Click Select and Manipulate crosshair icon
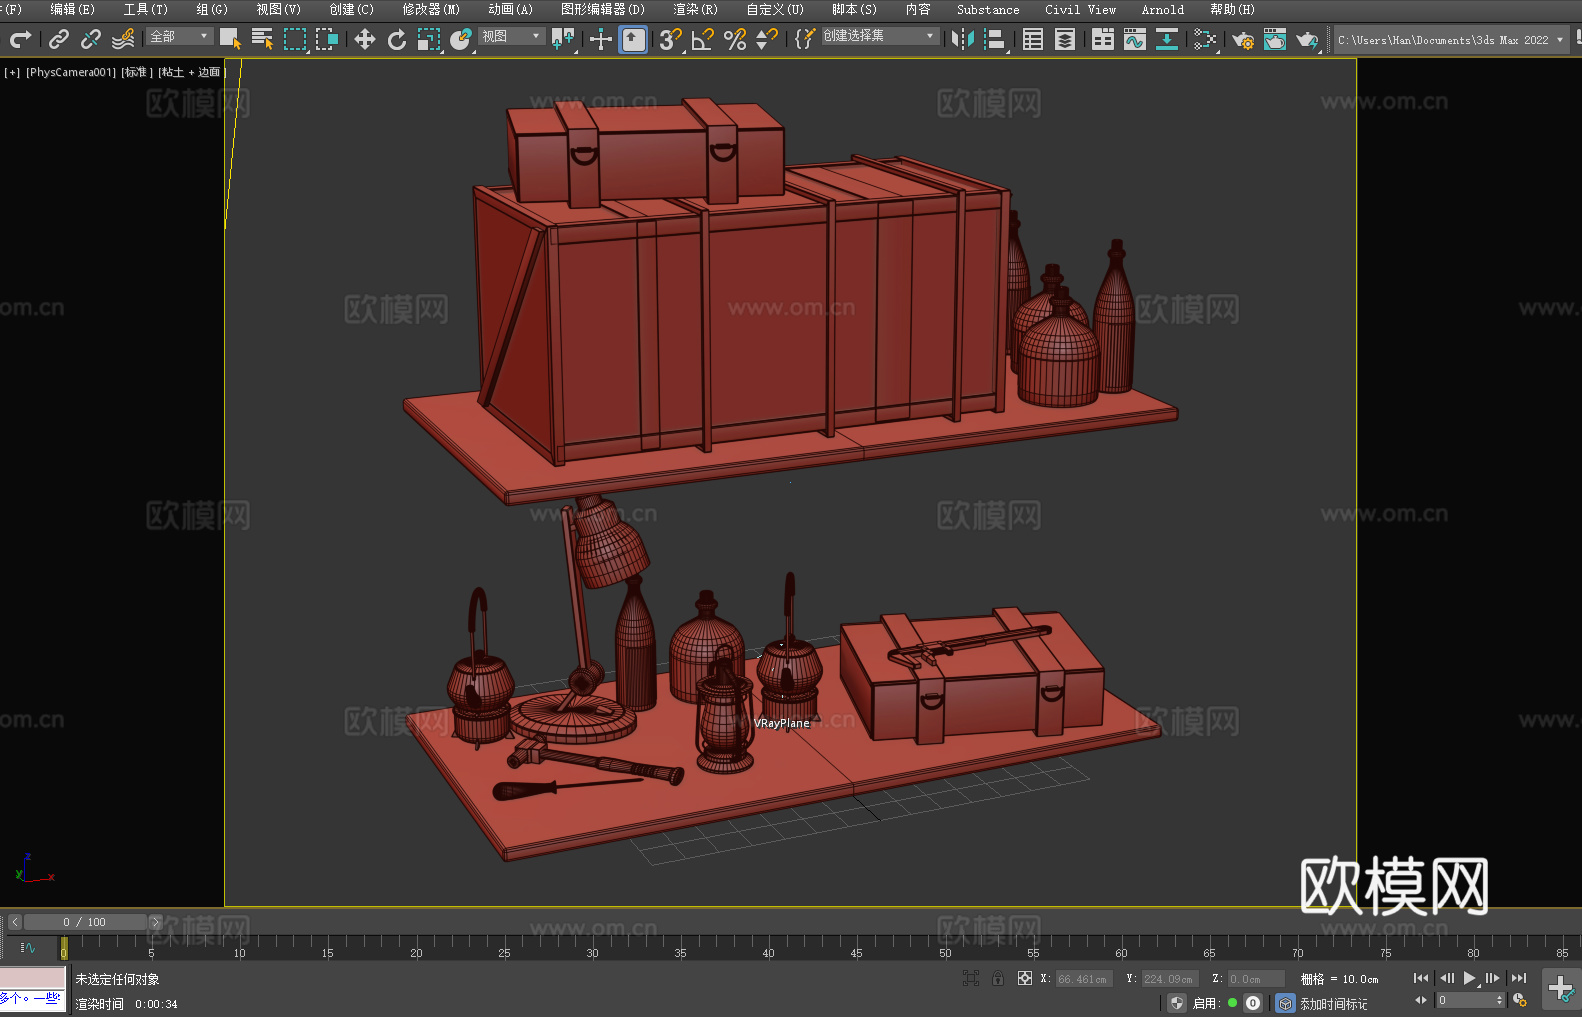1582x1017 pixels. pyautogui.click(x=601, y=39)
